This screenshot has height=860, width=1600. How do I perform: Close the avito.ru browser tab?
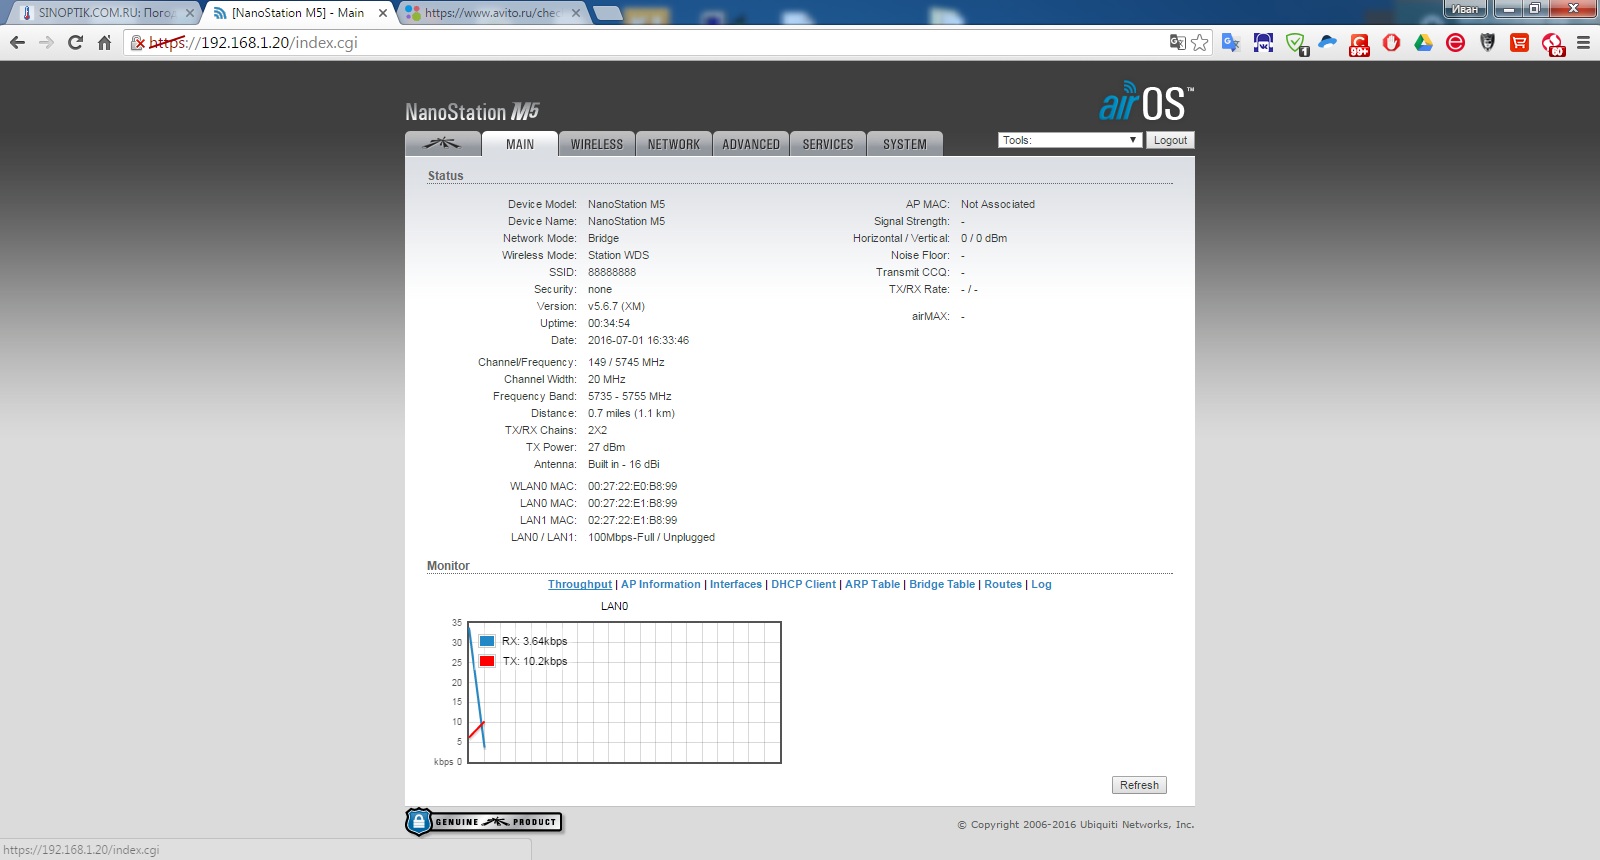pyautogui.click(x=575, y=13)
